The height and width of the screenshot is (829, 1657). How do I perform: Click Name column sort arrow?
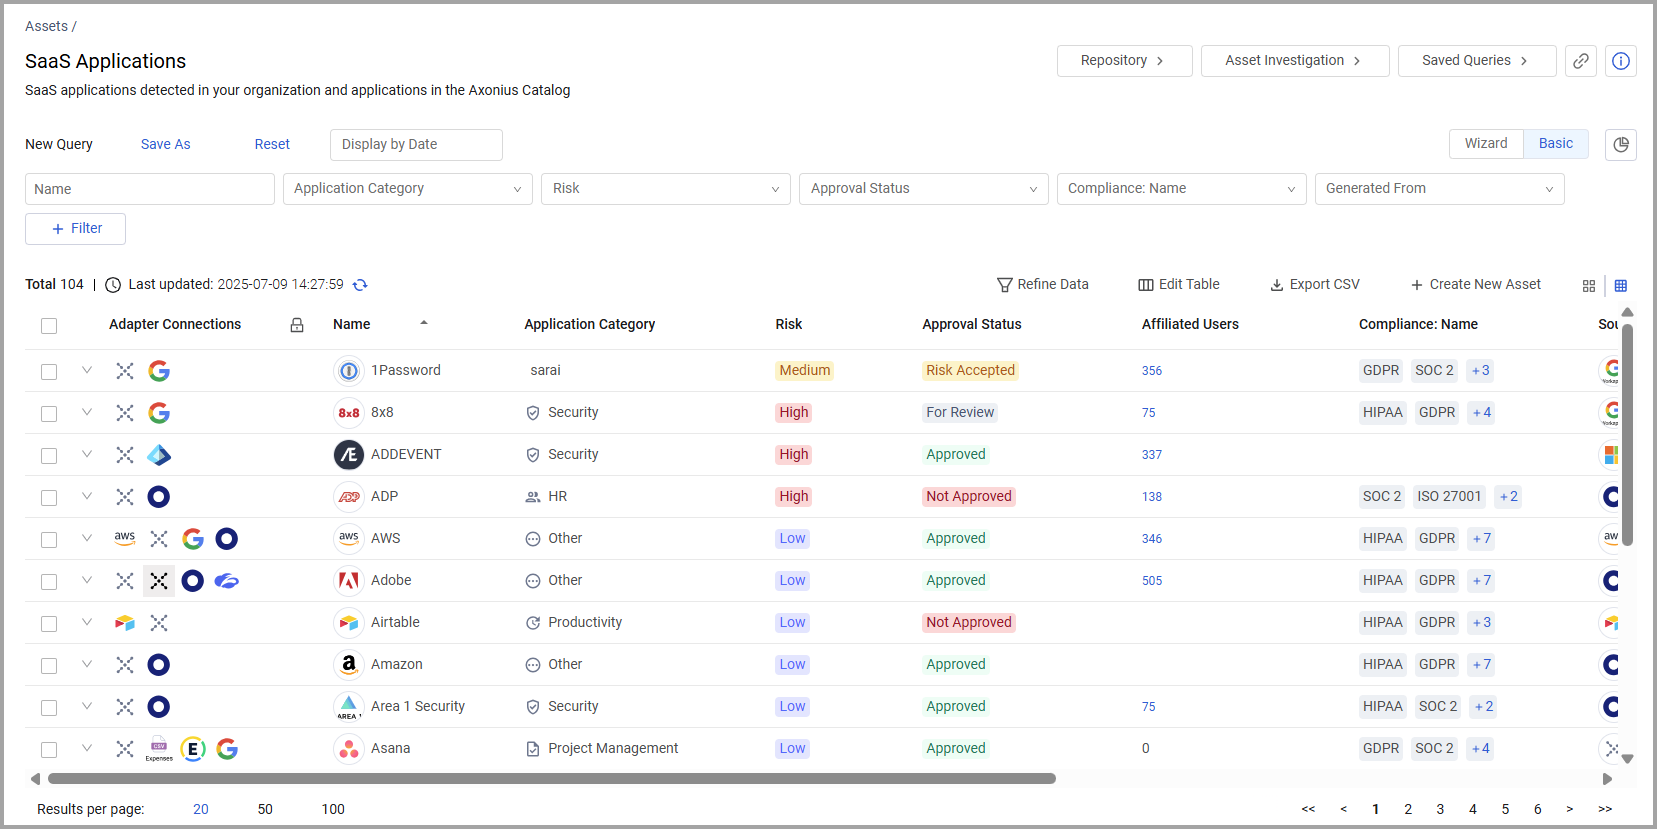(424, 323)
